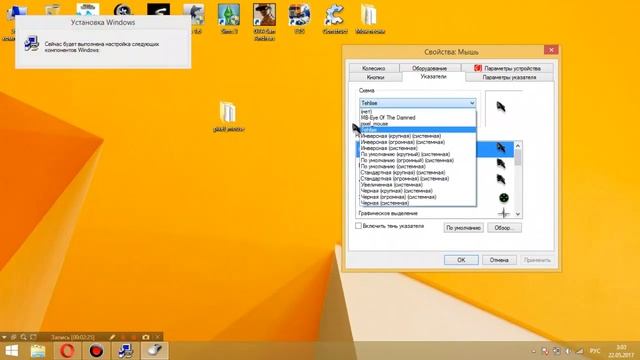Open the Windows Start button
This screenshot has width=640, height=360.
coord(11,351)
